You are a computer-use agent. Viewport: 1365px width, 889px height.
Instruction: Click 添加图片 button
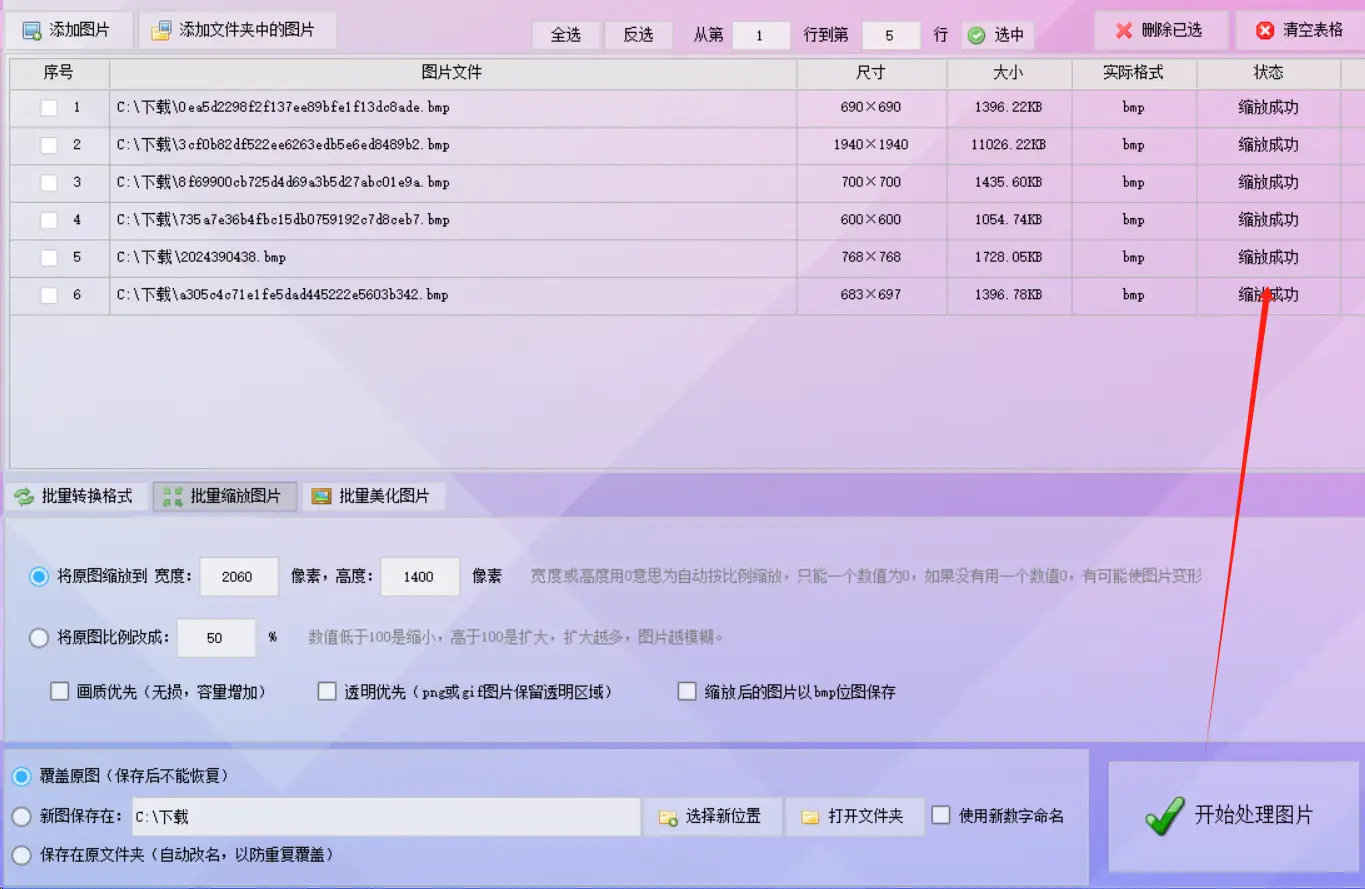coord(68,31)
